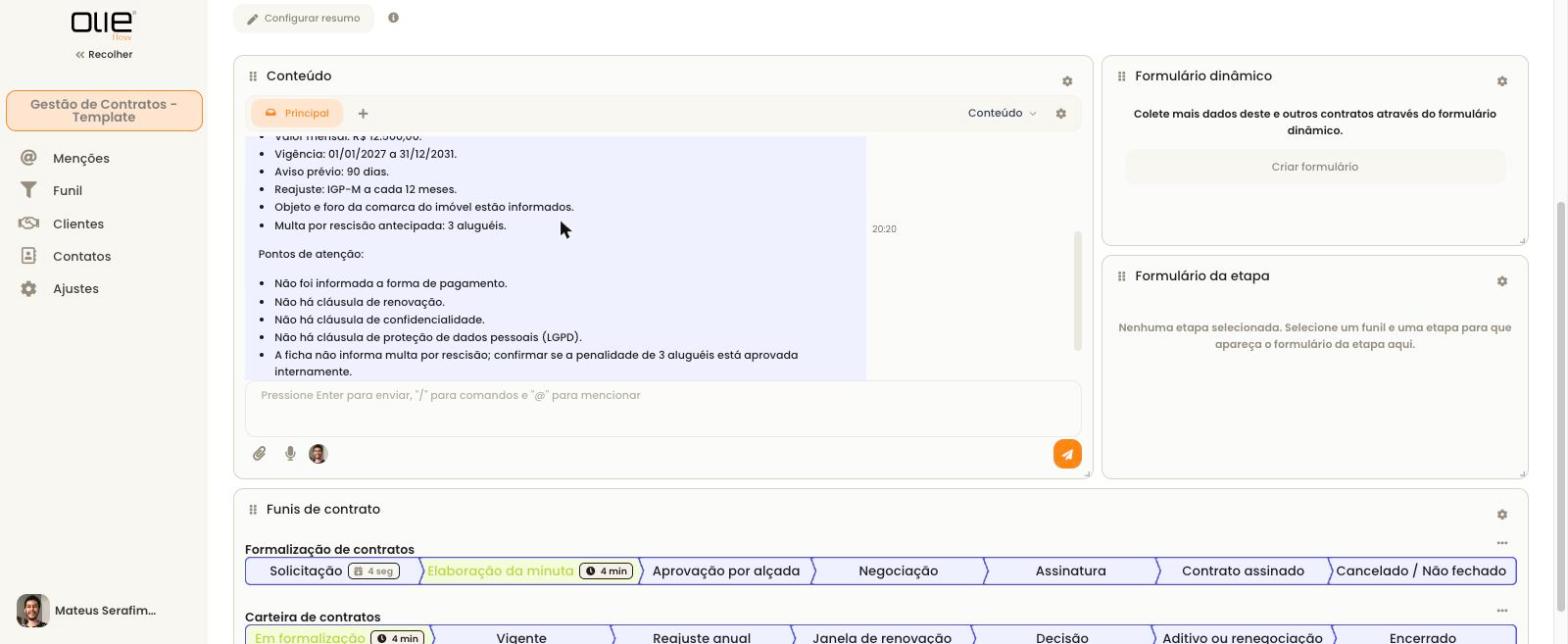Open Conteúdo panel settings gear
Screen dimensions: 1568x644
(x=1067, y=81)
